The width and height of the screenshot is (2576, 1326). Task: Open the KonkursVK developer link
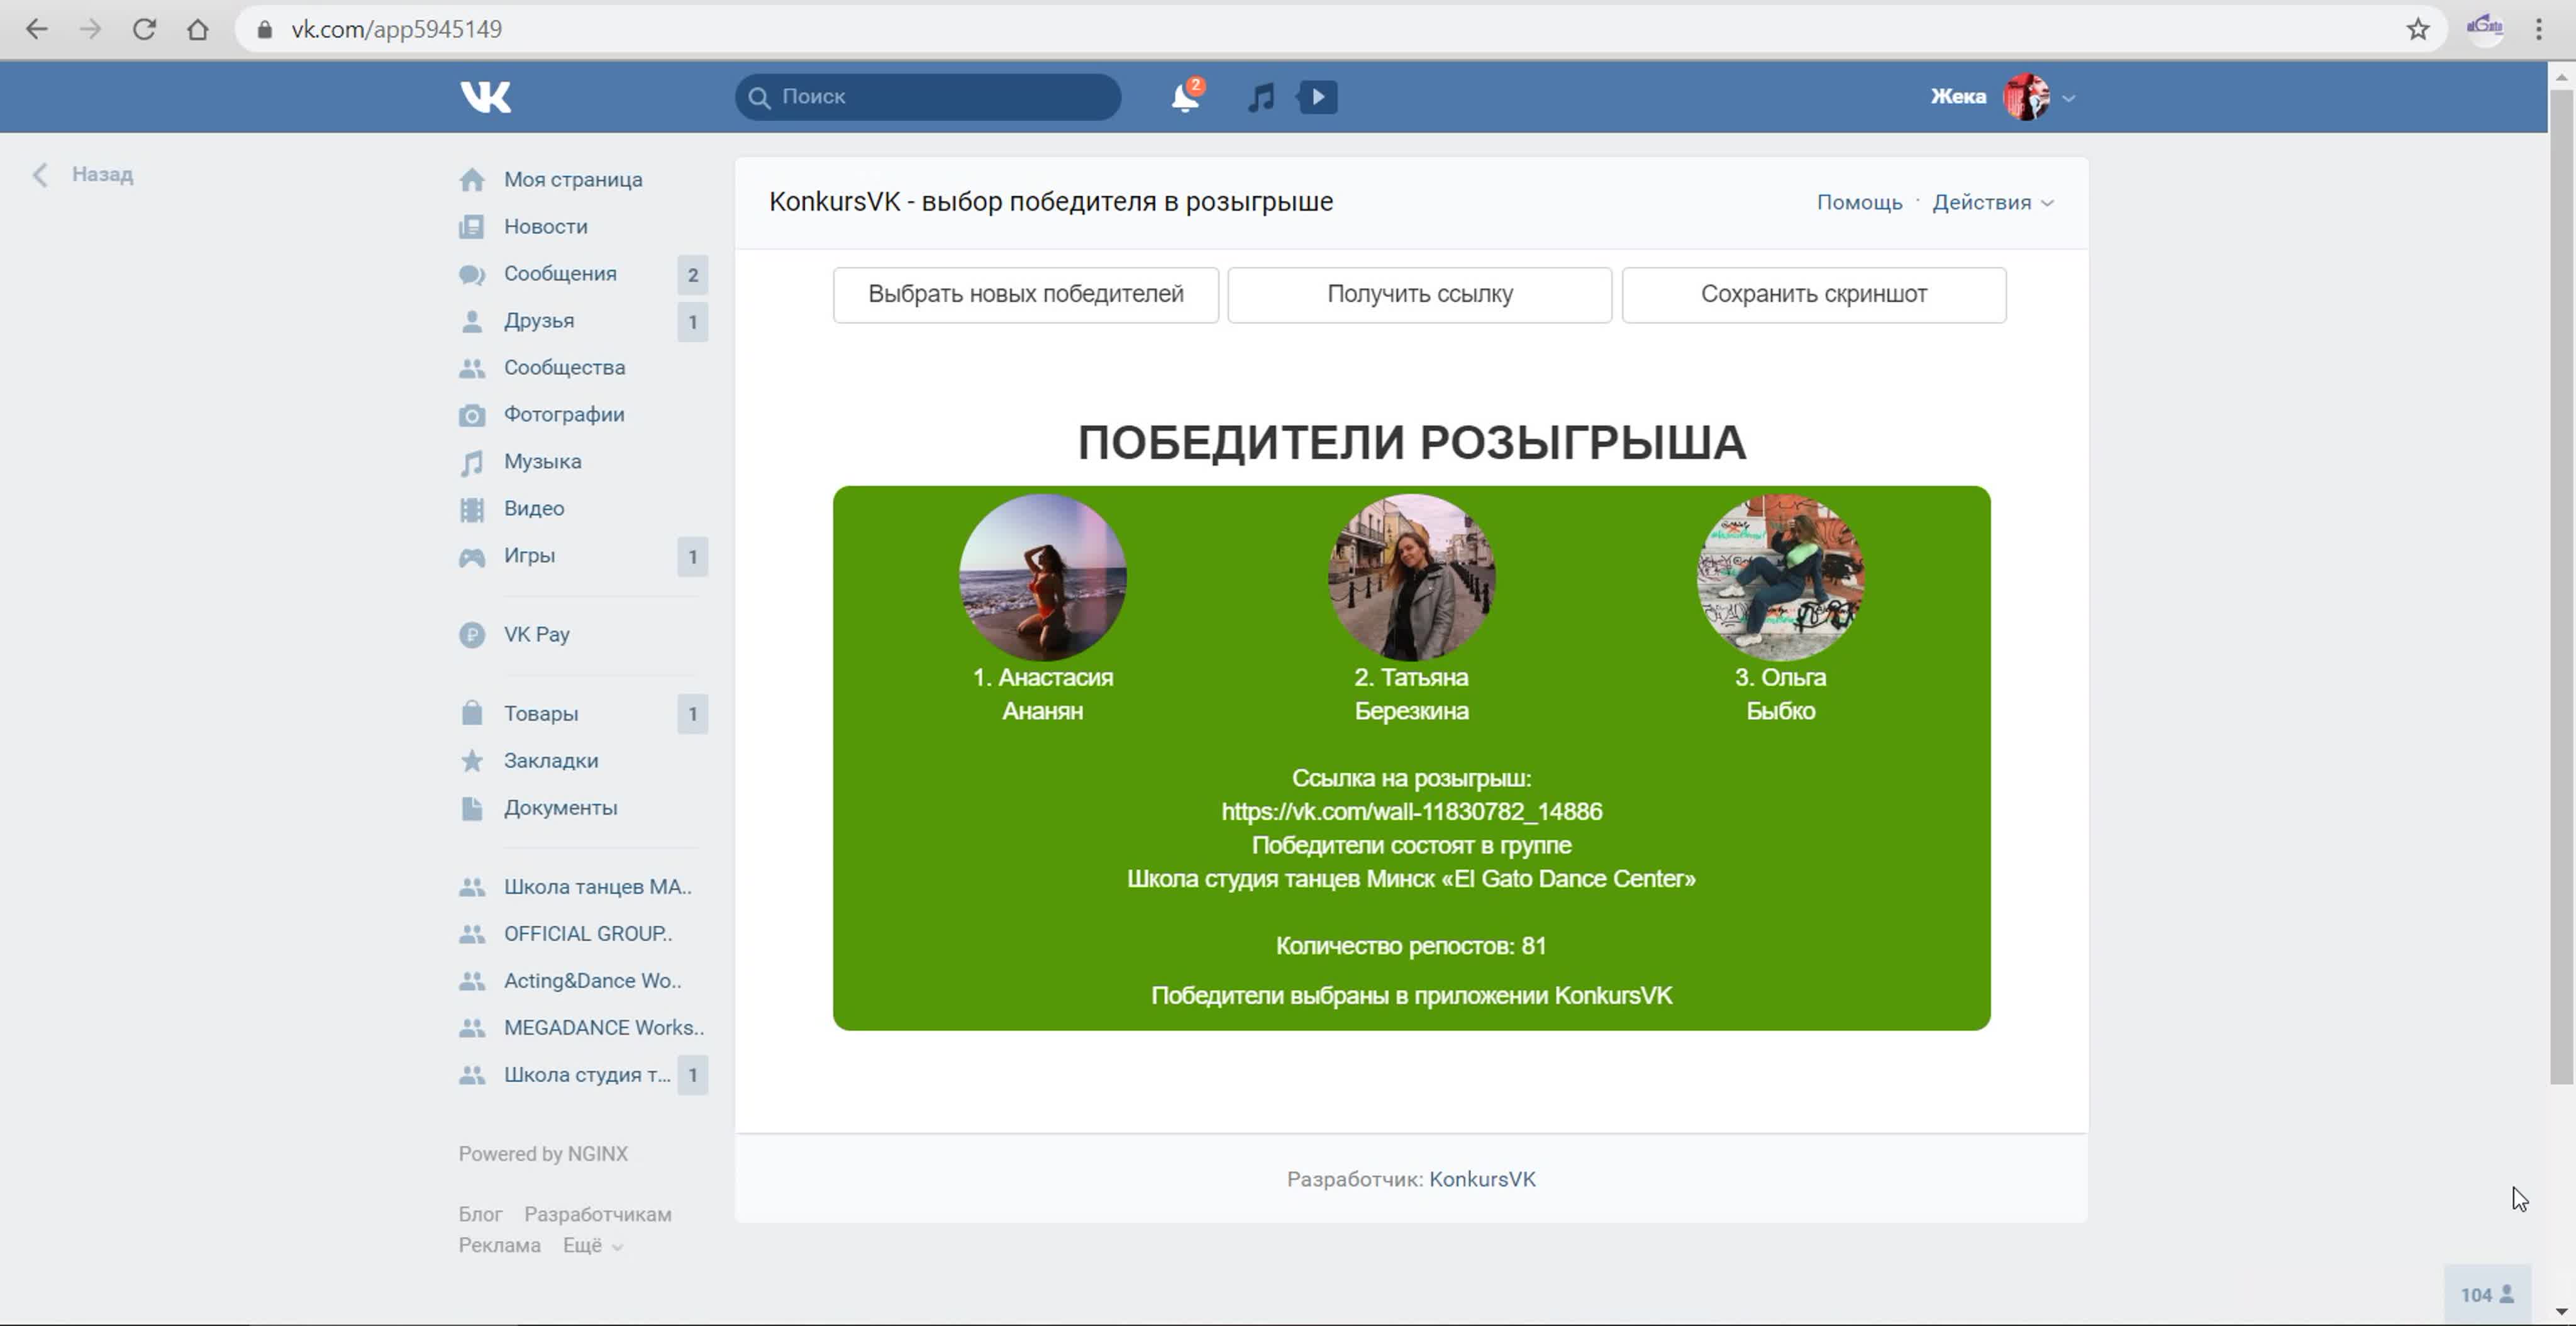pyautogui.click(x=1482, y=1179)
